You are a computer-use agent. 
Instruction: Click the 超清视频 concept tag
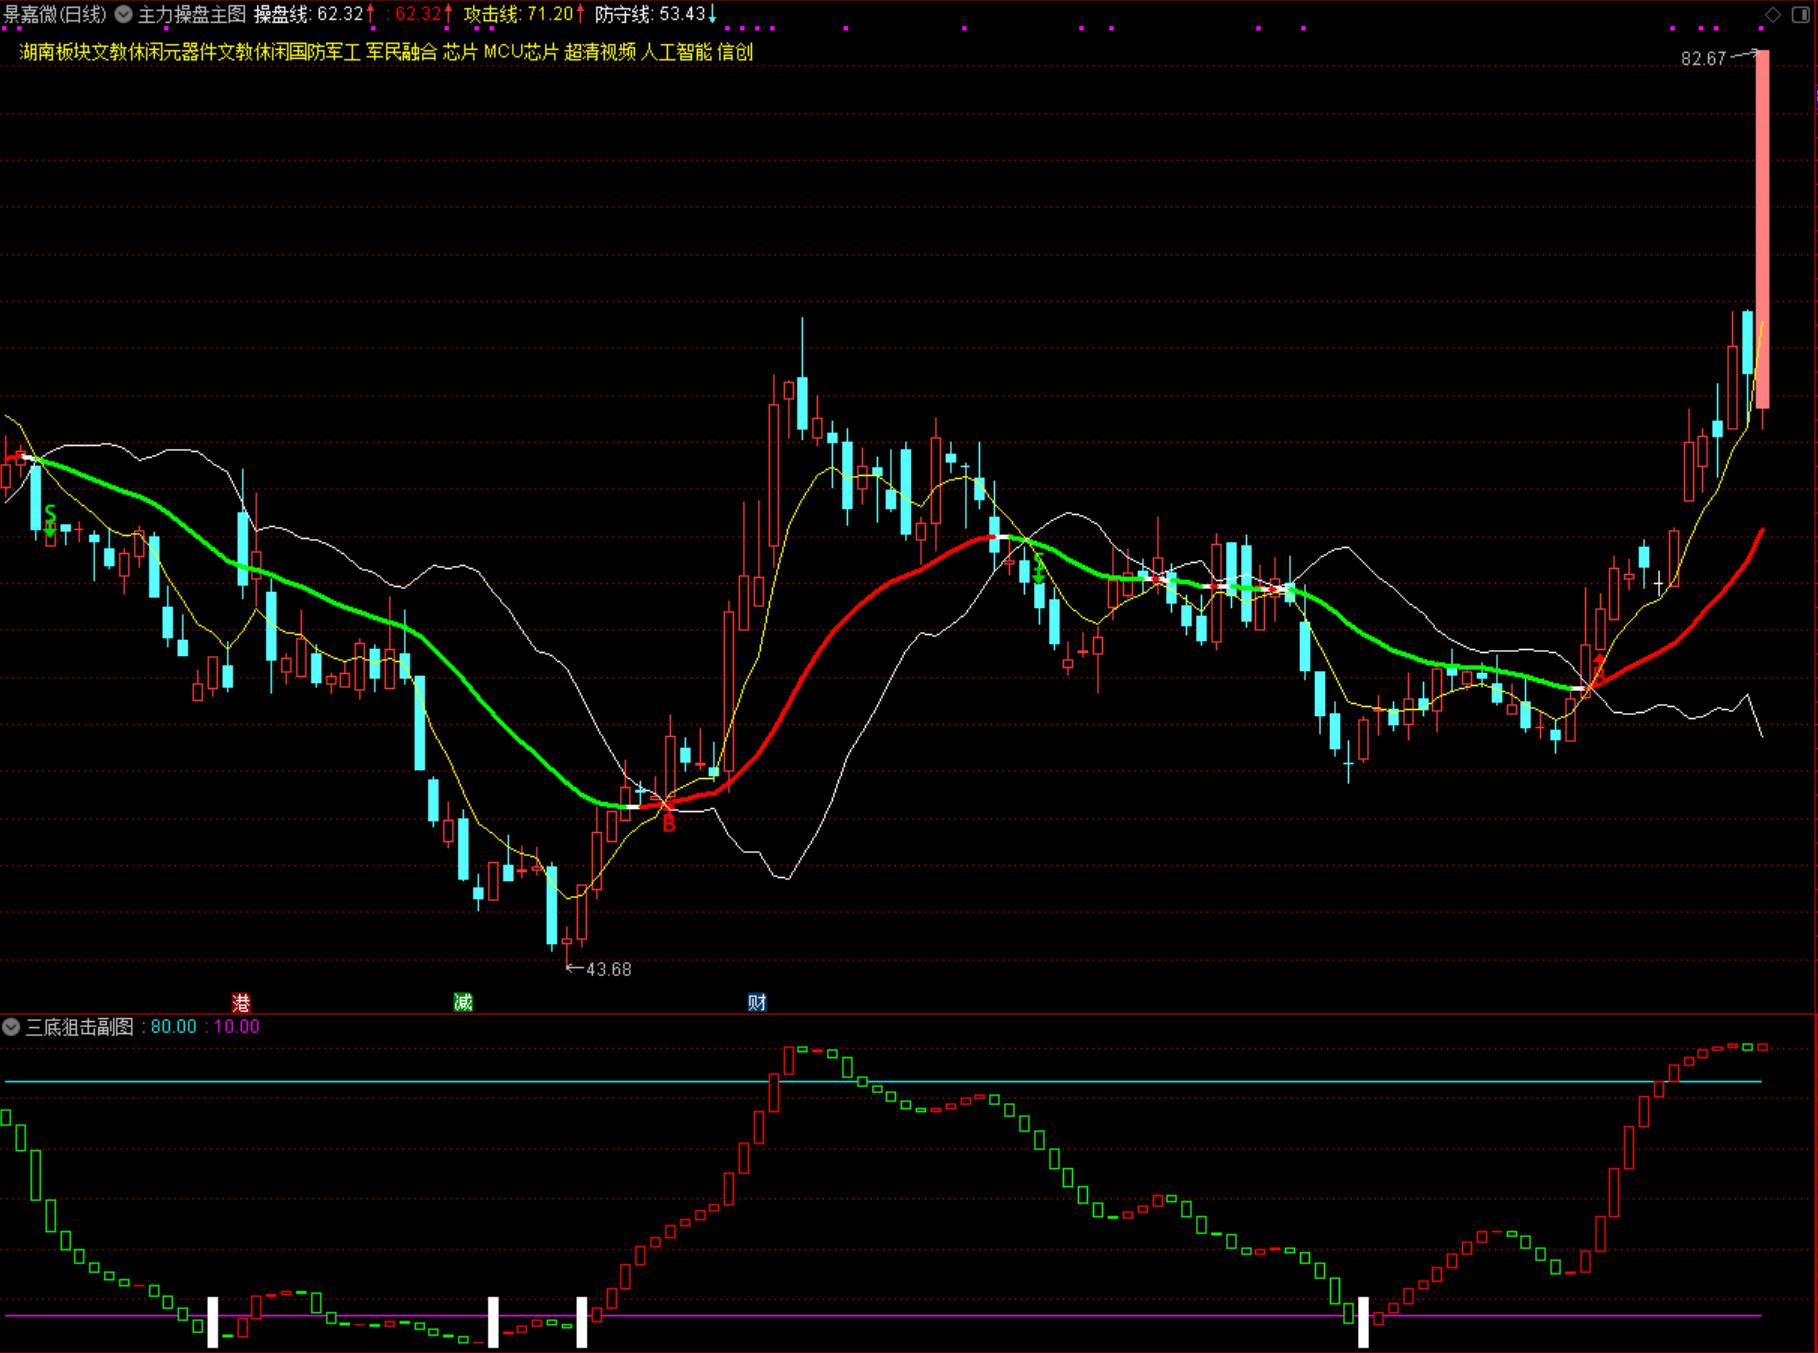click(600, 52)
